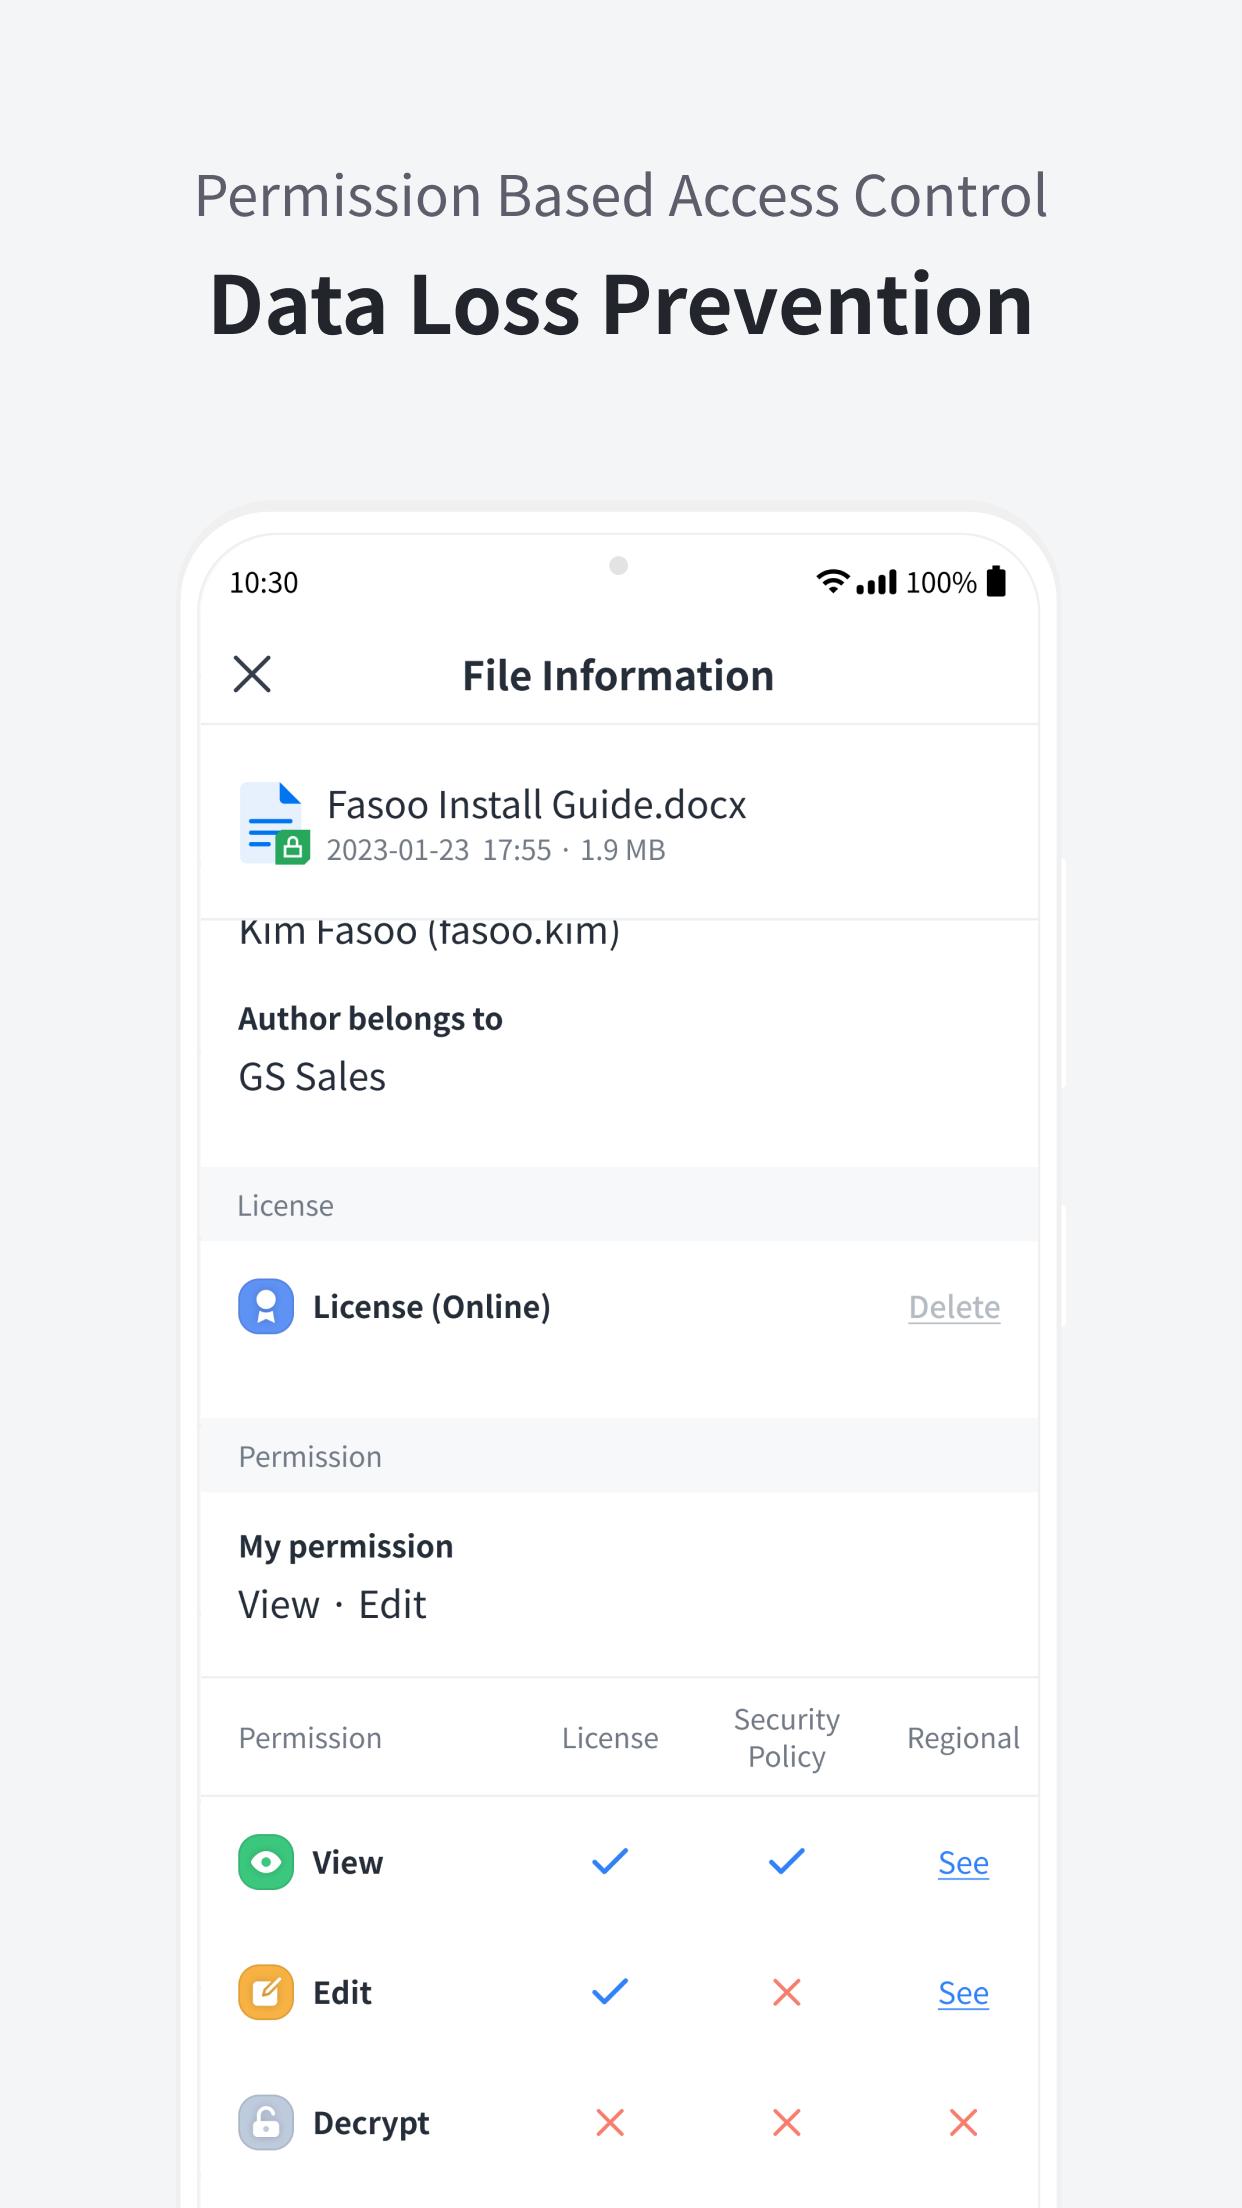This screenshot has width=1242, height=2208.
Task: Tap the GS Sales value
Action: [x=312, y=1077]
